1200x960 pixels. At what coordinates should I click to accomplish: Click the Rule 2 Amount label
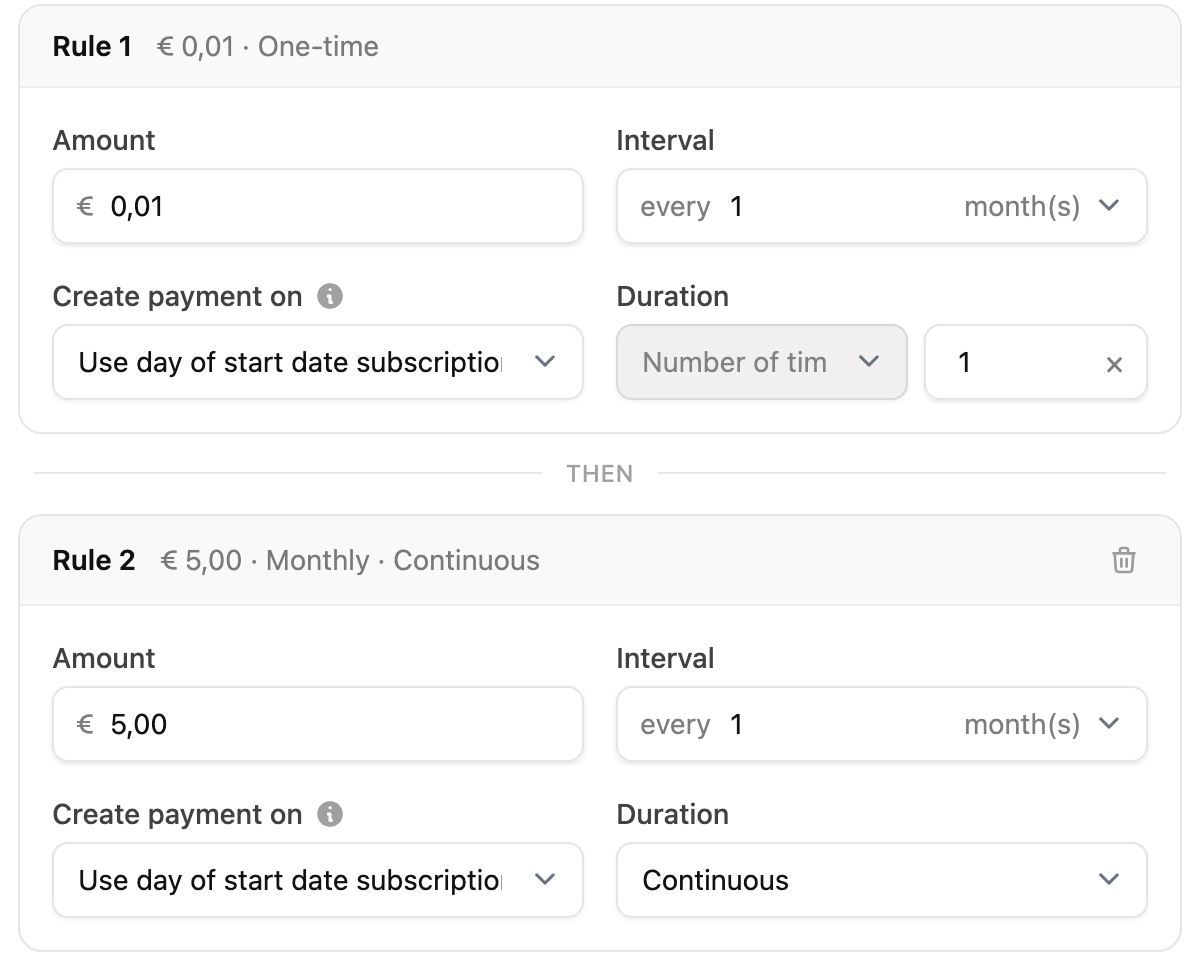[104, 658]
